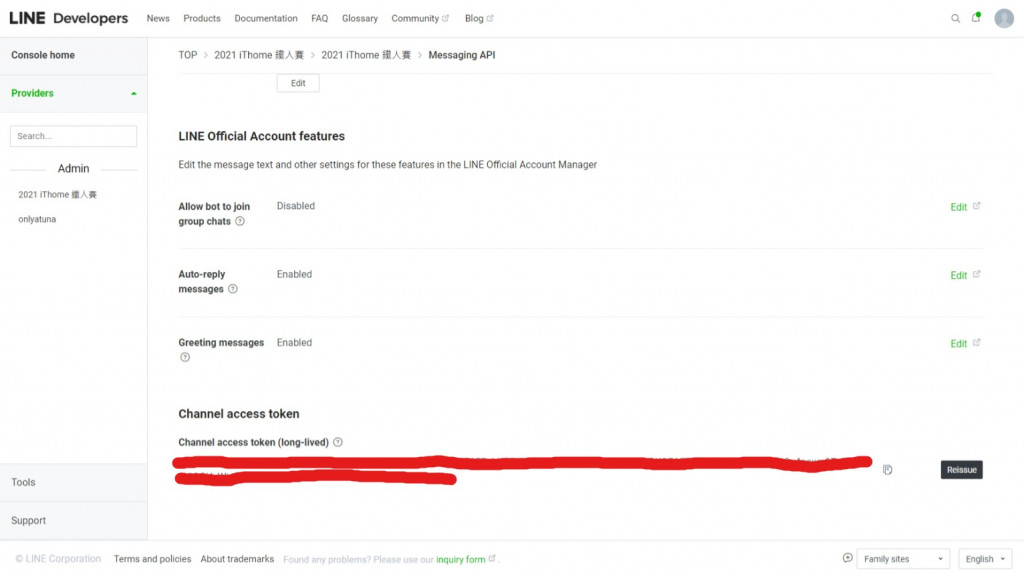Click TOP in the breadcrumb
The image size is (1024, 576).
click(187, 55)
